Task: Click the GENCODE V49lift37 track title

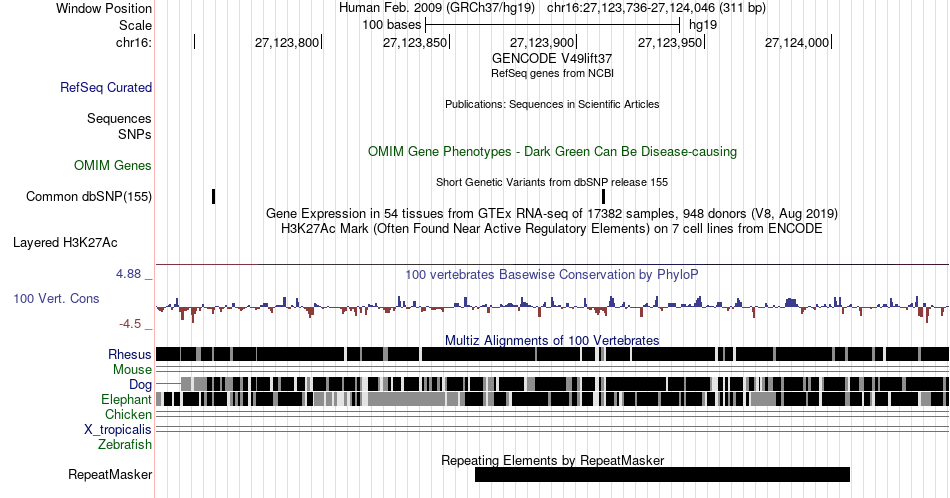Action: [x=552, y=58]
